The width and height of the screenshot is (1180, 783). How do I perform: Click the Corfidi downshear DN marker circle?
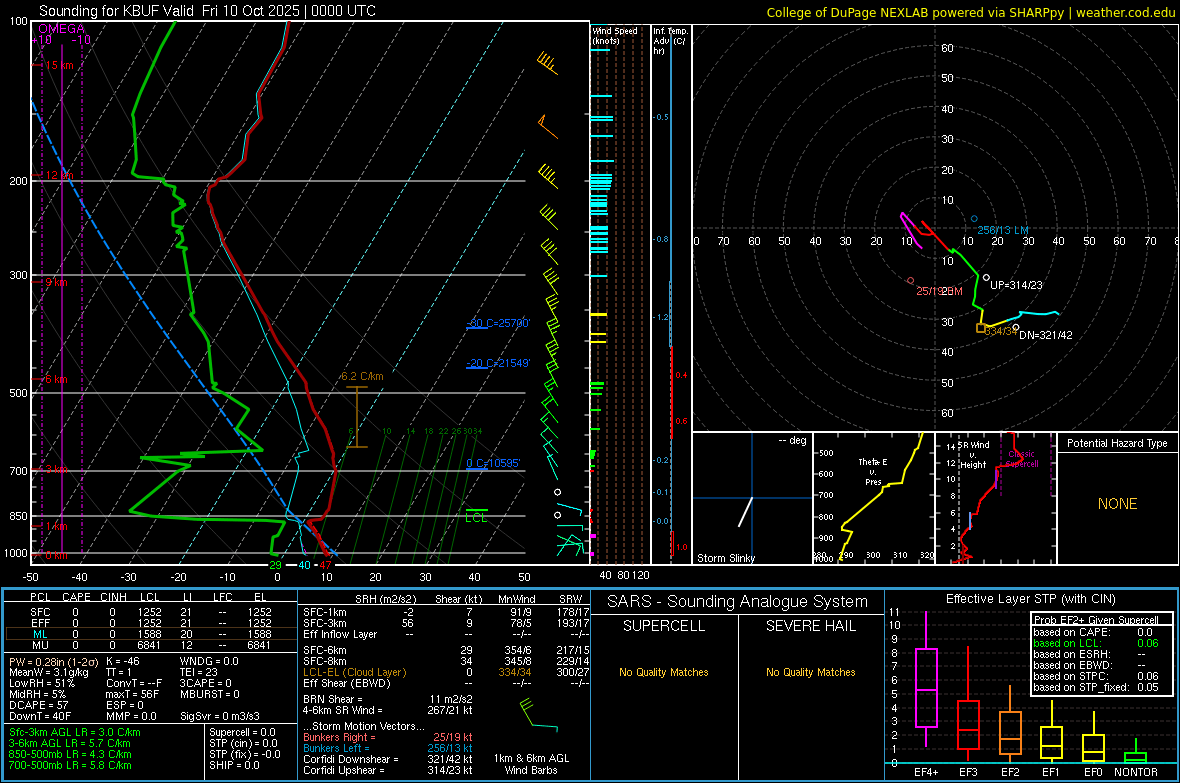(1016, 328)
